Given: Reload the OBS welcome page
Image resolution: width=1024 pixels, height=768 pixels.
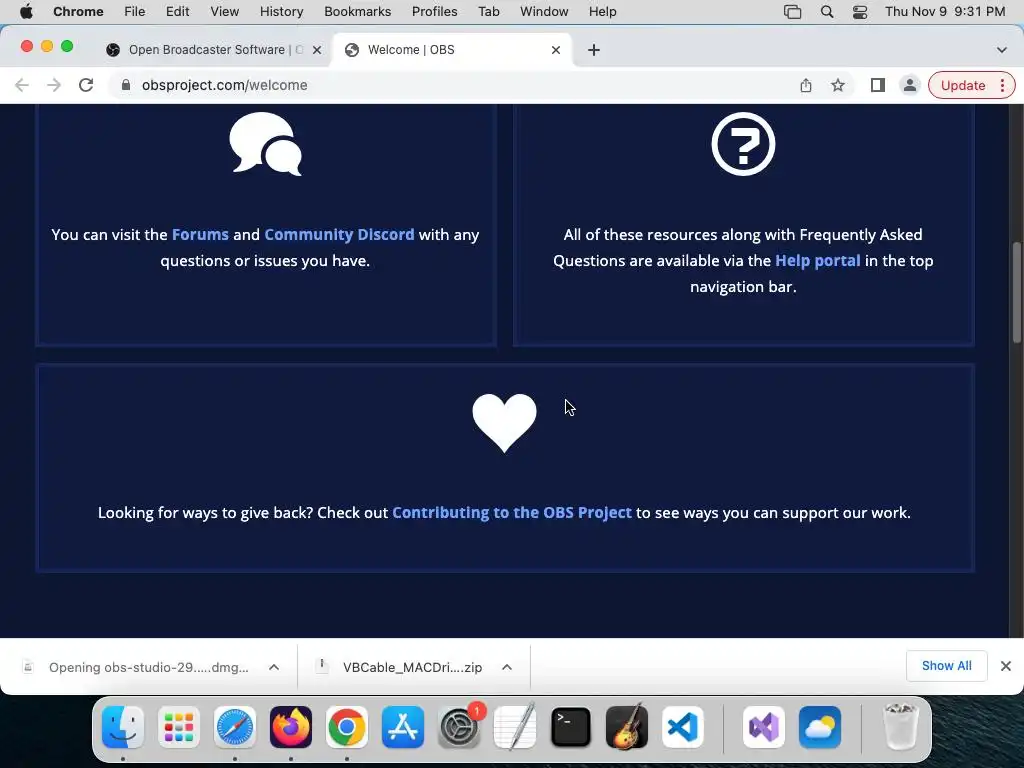Looking at the screenshot, I should (x=86, y=85).
